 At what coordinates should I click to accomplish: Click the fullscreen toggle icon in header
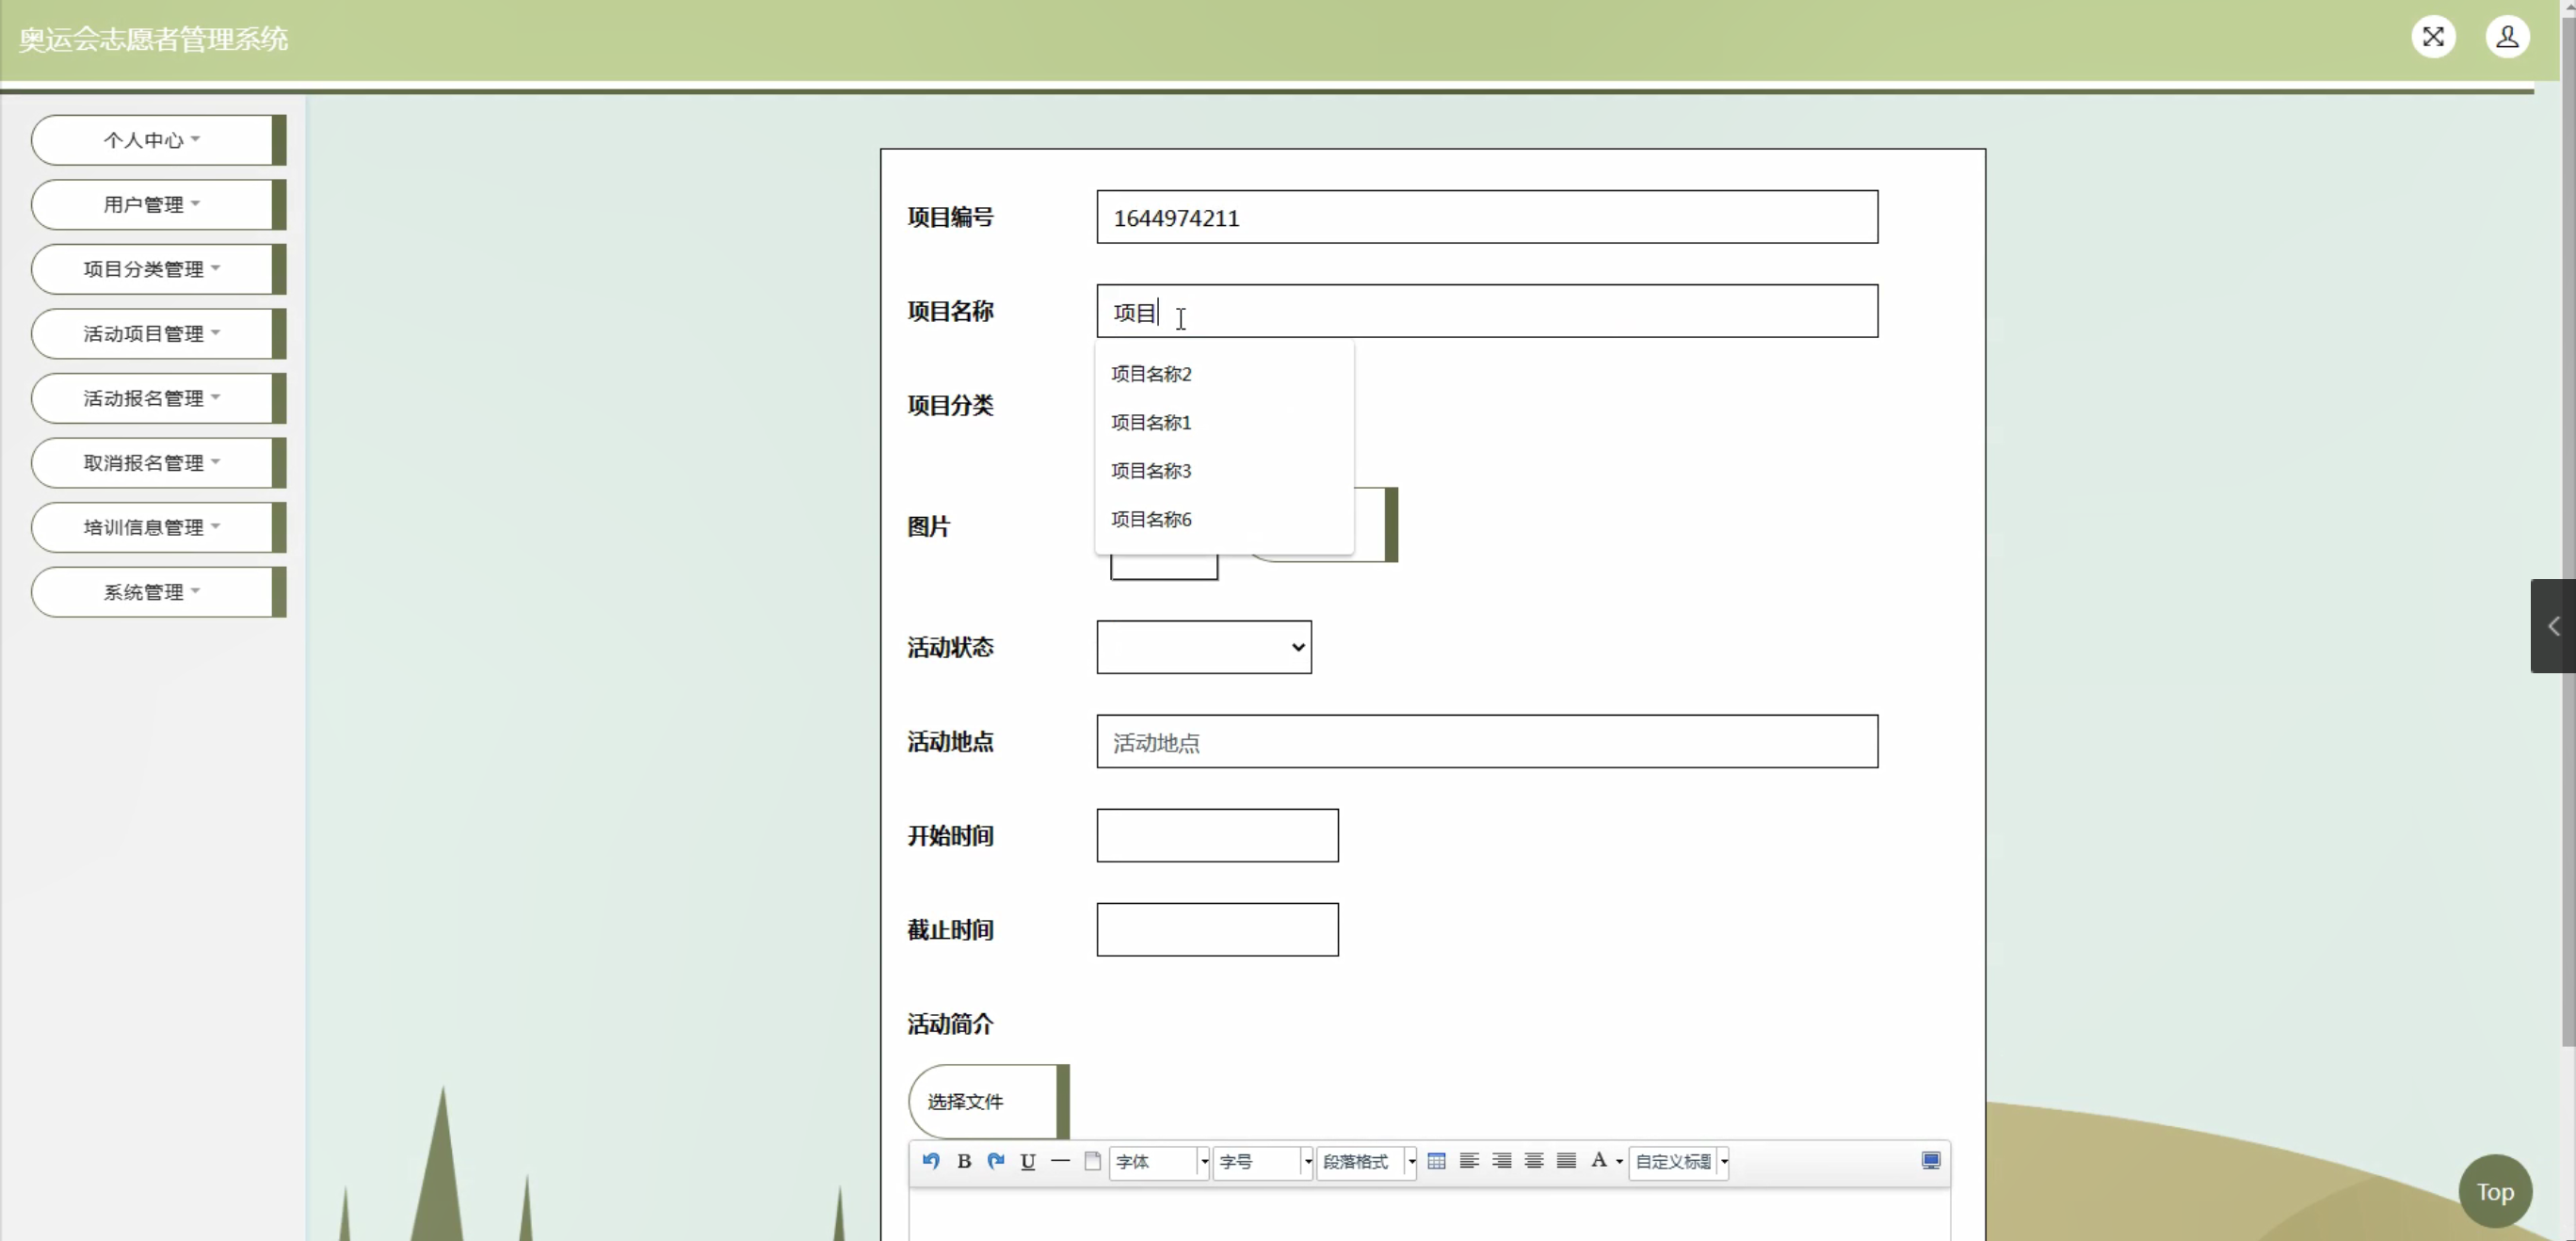pyautogui.click(x=2433, y=37)
